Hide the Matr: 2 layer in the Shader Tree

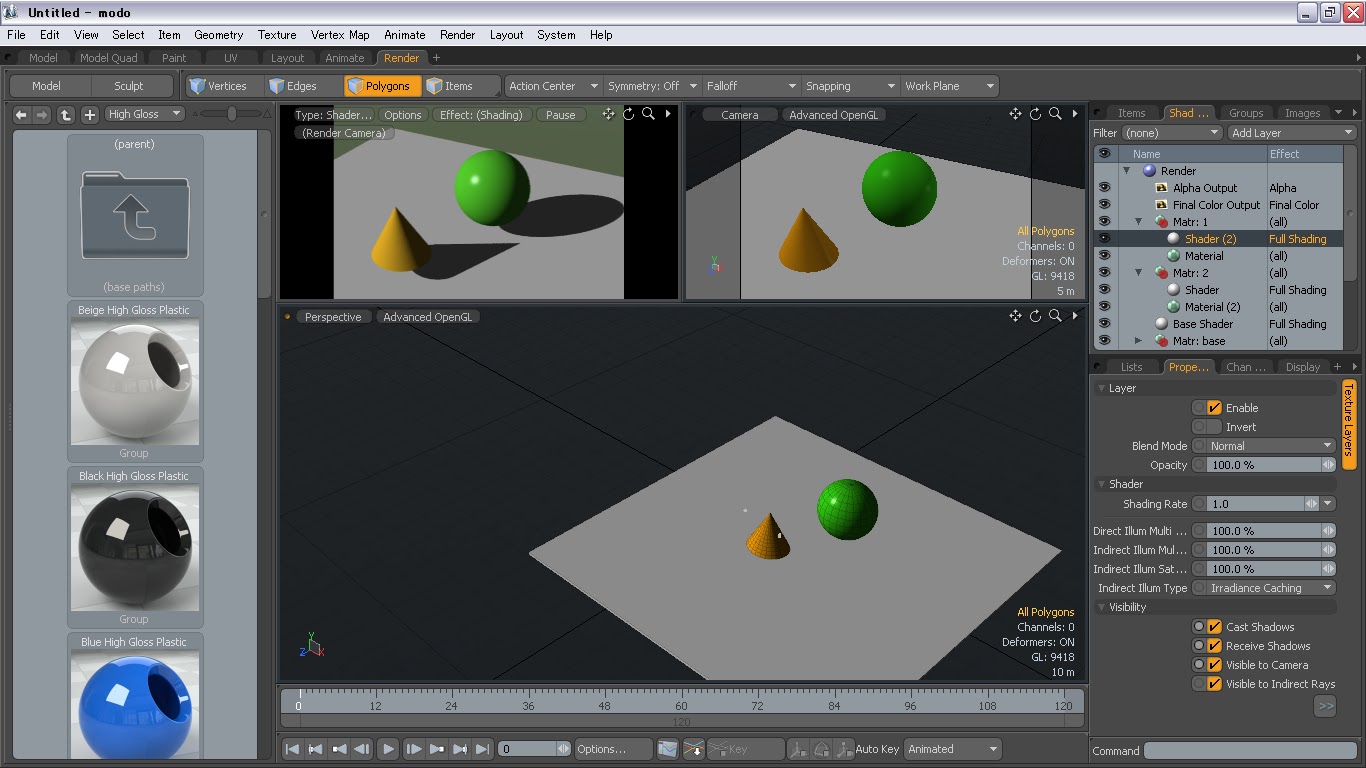click(1104, 272)
